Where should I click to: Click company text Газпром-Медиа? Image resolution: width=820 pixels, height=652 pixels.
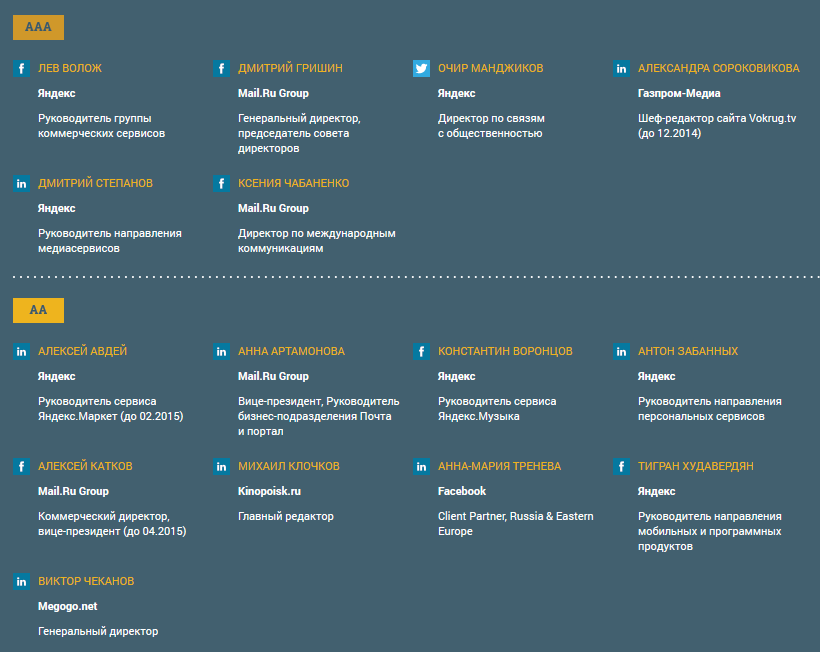click(679, 93)
